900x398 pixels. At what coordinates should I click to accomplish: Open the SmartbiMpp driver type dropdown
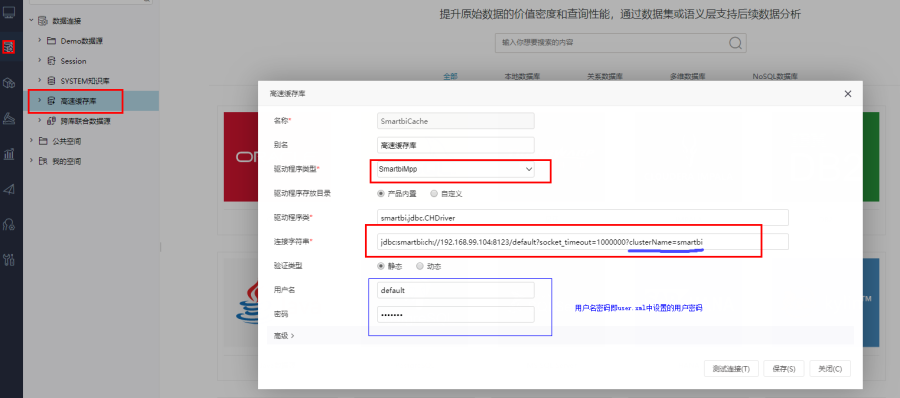pos(456,169)
